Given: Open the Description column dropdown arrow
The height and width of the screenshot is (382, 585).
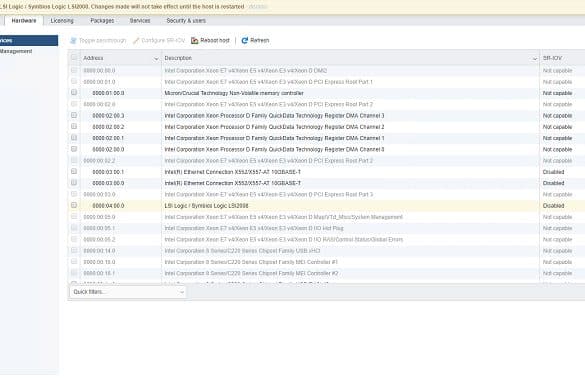Looking at the screenshot, I should point(534,59).
